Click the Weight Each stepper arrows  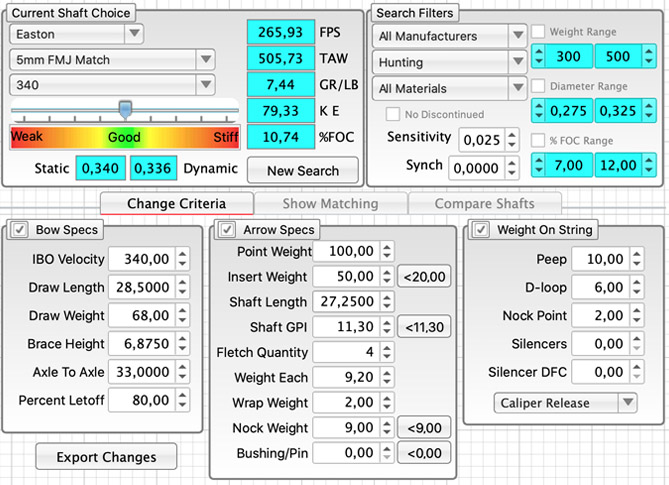pos(387,377)
